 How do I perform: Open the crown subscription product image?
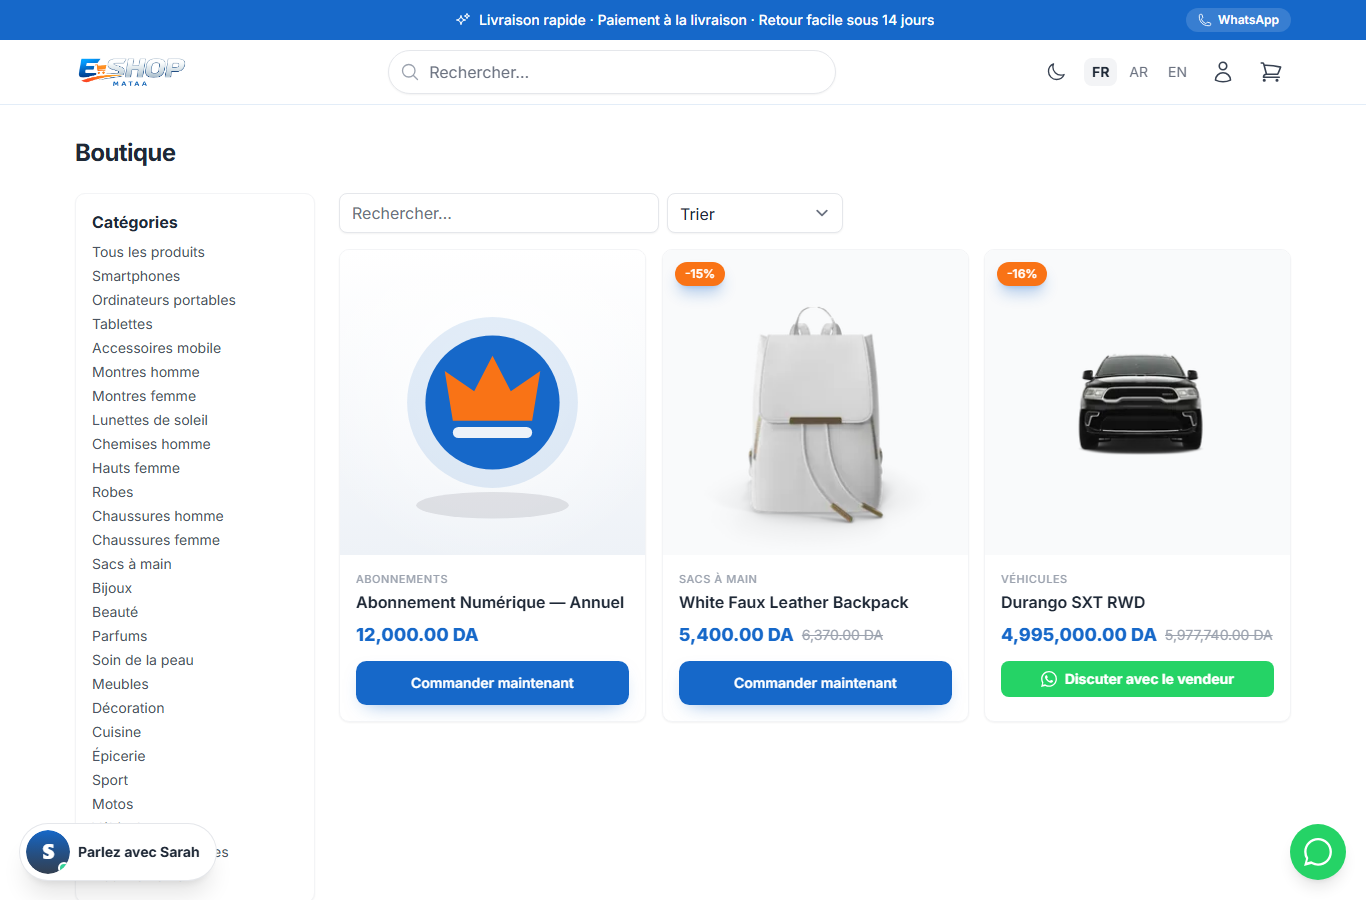[492, 403]
